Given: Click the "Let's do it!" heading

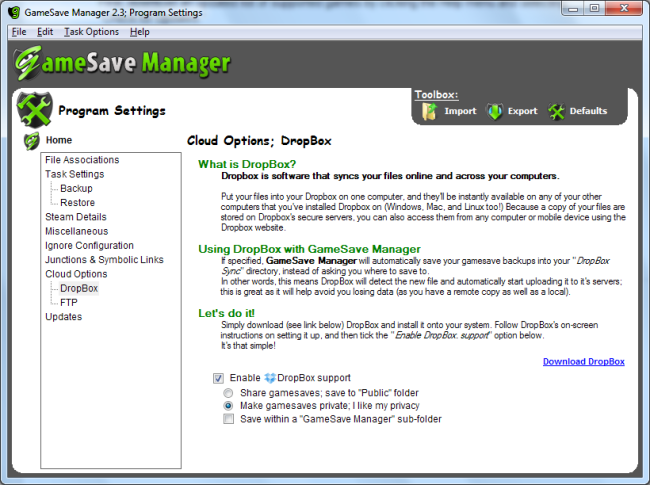Looking at the screenshot, I should click(226, 313).
